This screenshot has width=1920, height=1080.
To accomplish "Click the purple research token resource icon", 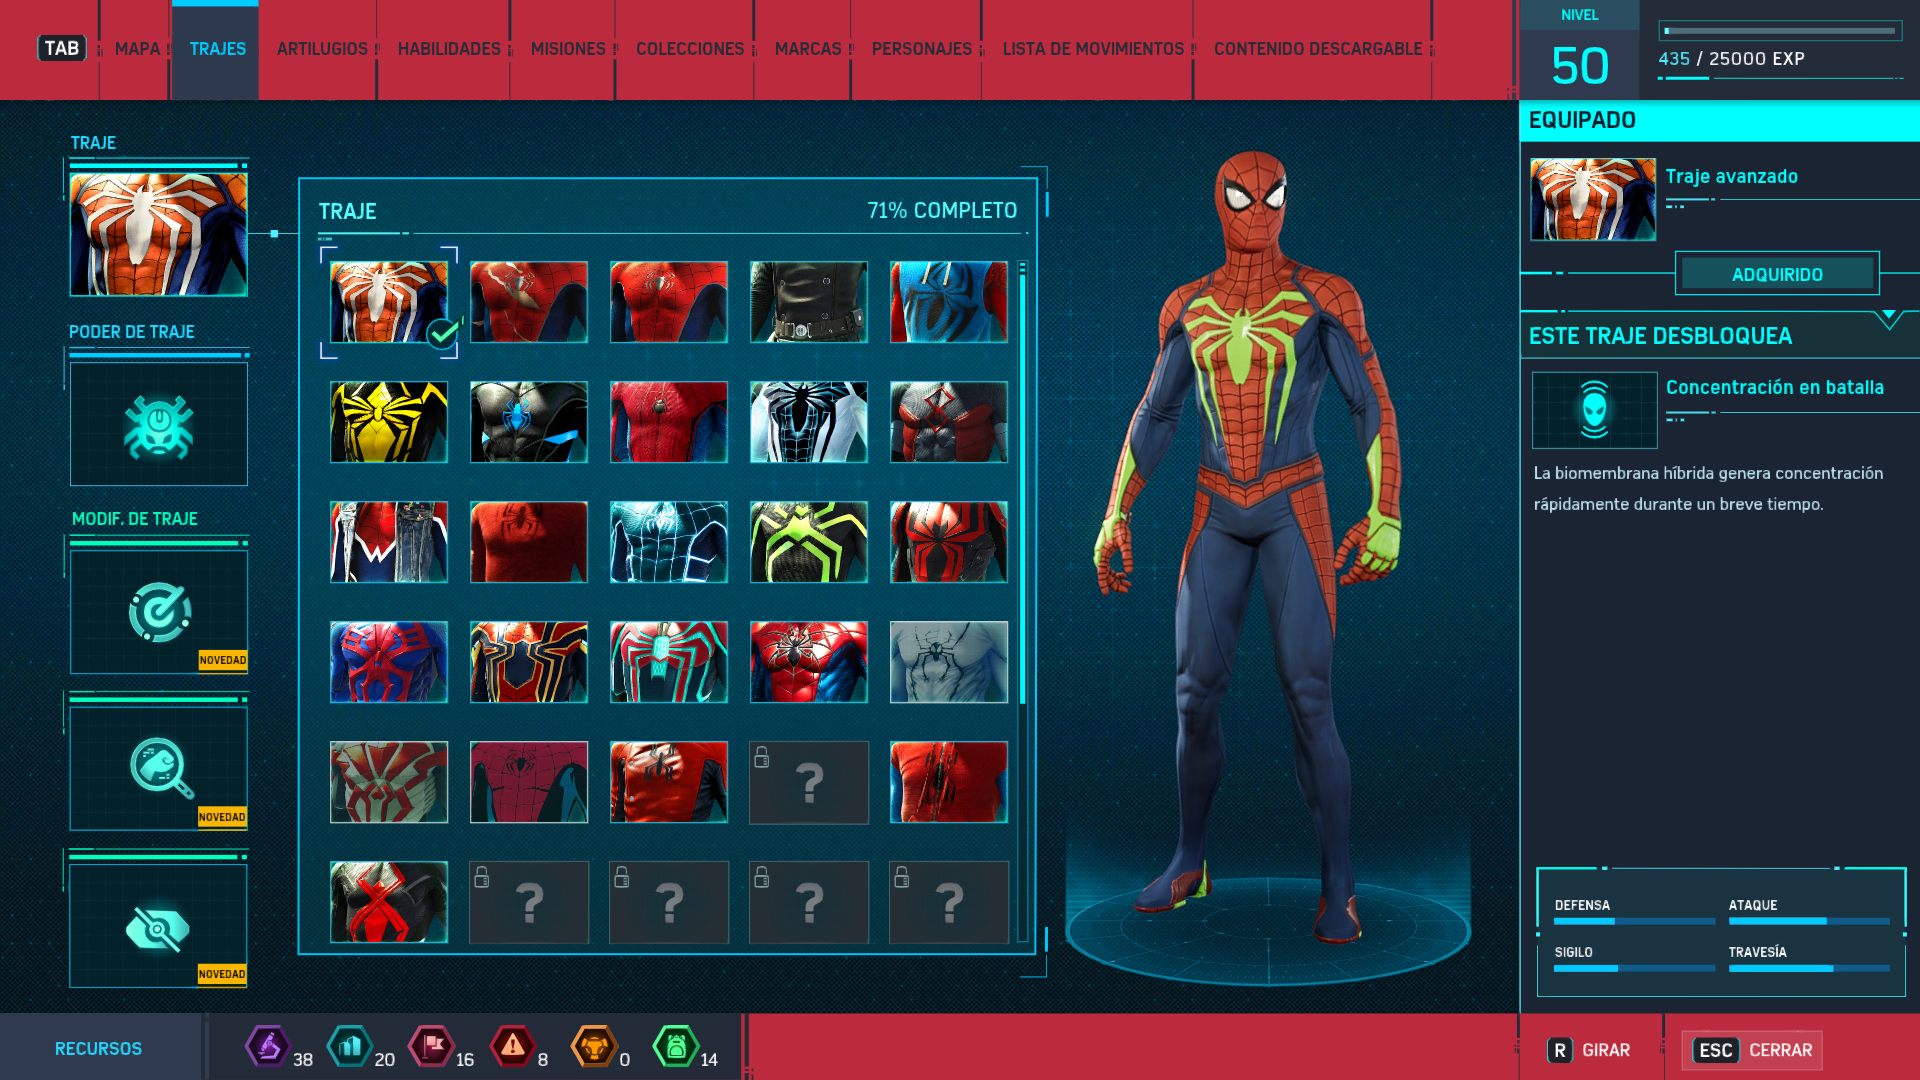I will coord(267,1047).
